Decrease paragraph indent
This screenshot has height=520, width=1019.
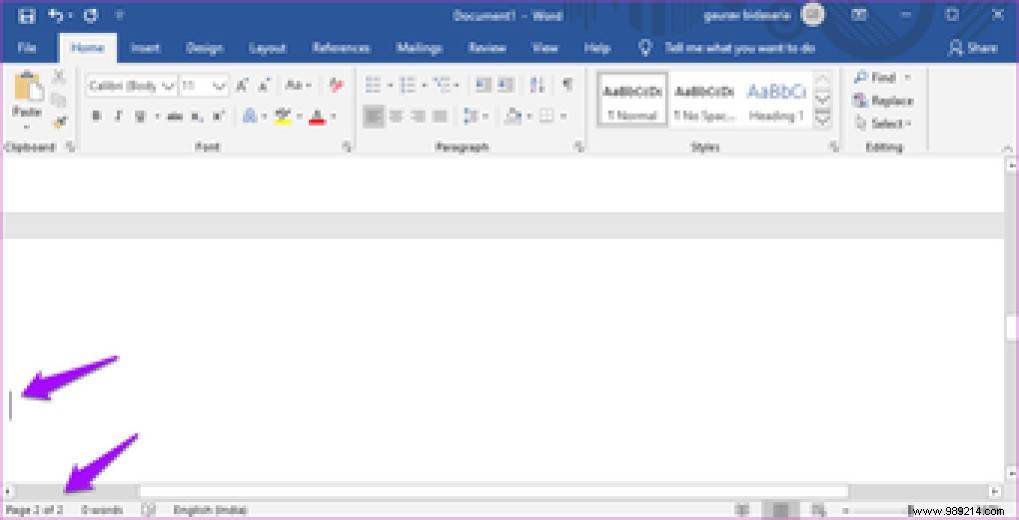[x=483, y=84]
